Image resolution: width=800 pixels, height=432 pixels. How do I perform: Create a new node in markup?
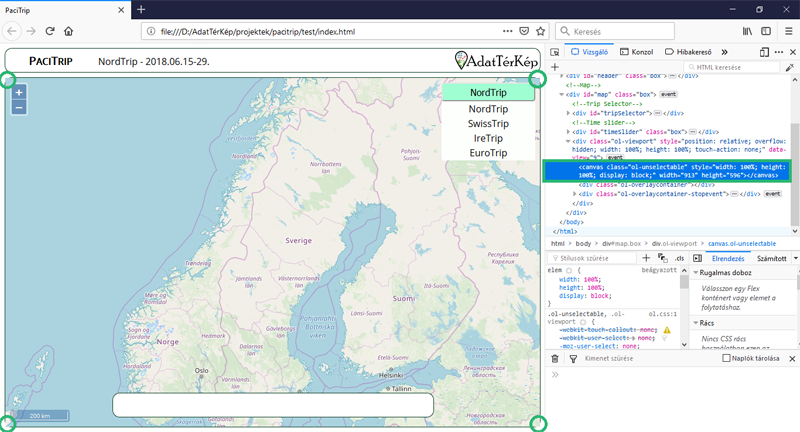tap(555, 67)
